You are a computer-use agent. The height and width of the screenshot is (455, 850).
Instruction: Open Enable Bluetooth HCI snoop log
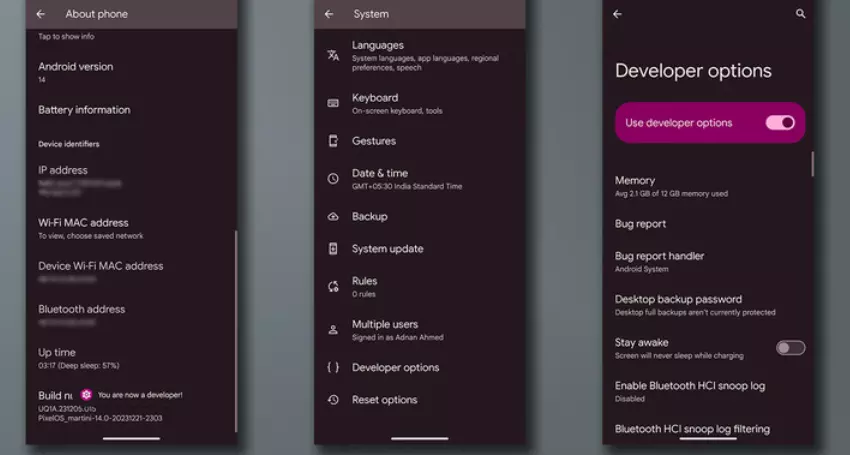[707, 391]
